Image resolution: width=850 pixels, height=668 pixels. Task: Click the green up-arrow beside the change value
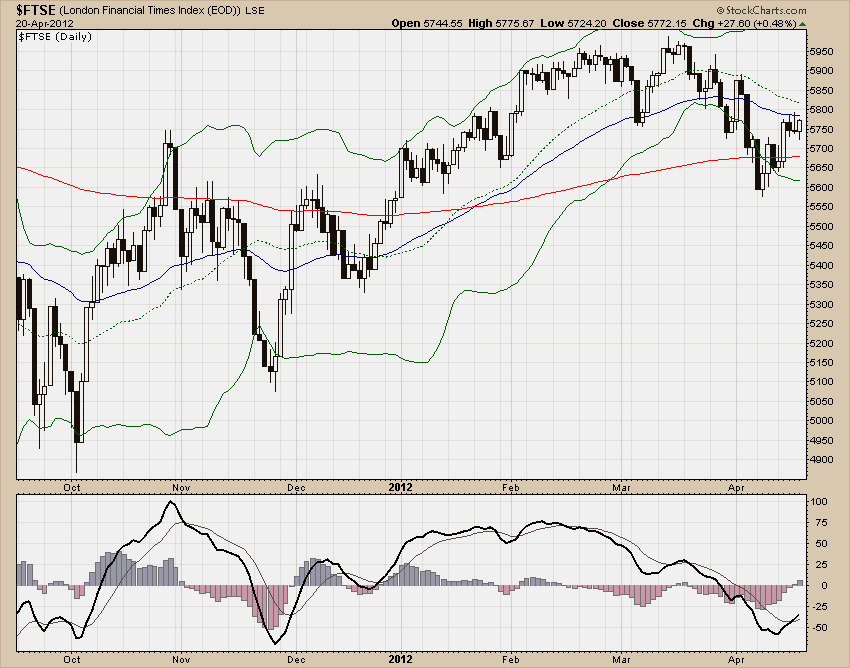(802, 24)
